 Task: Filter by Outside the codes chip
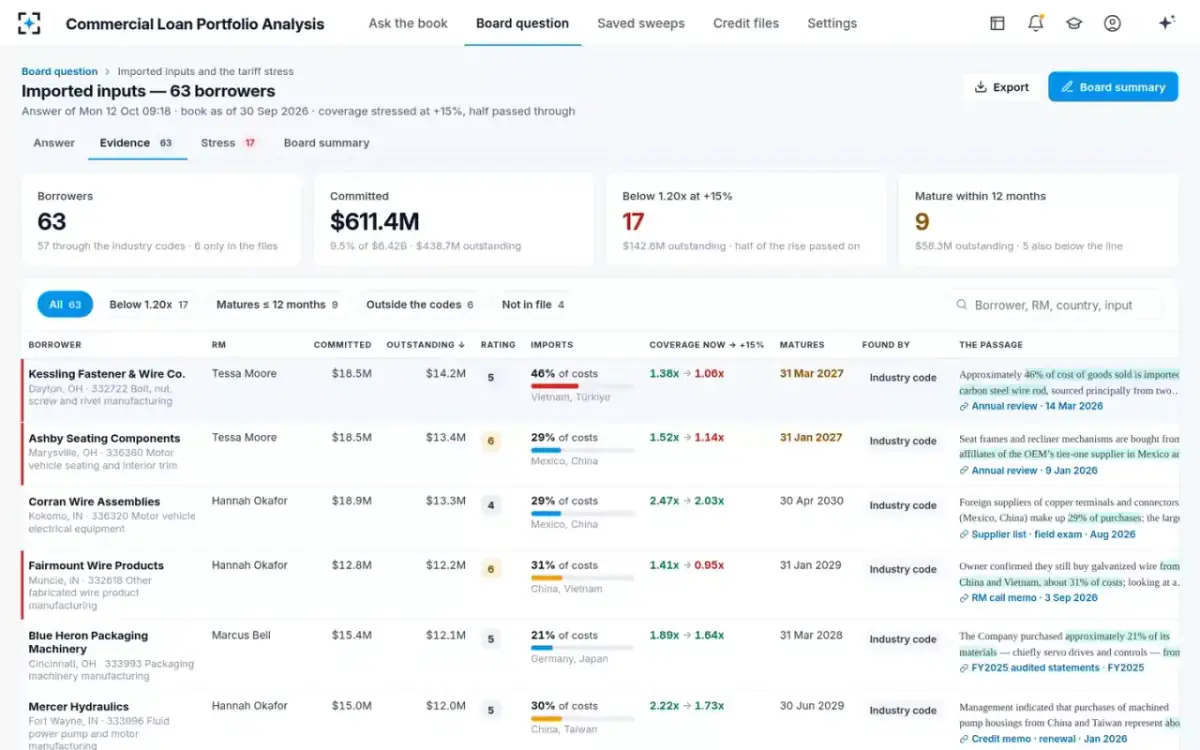[420, 305]
